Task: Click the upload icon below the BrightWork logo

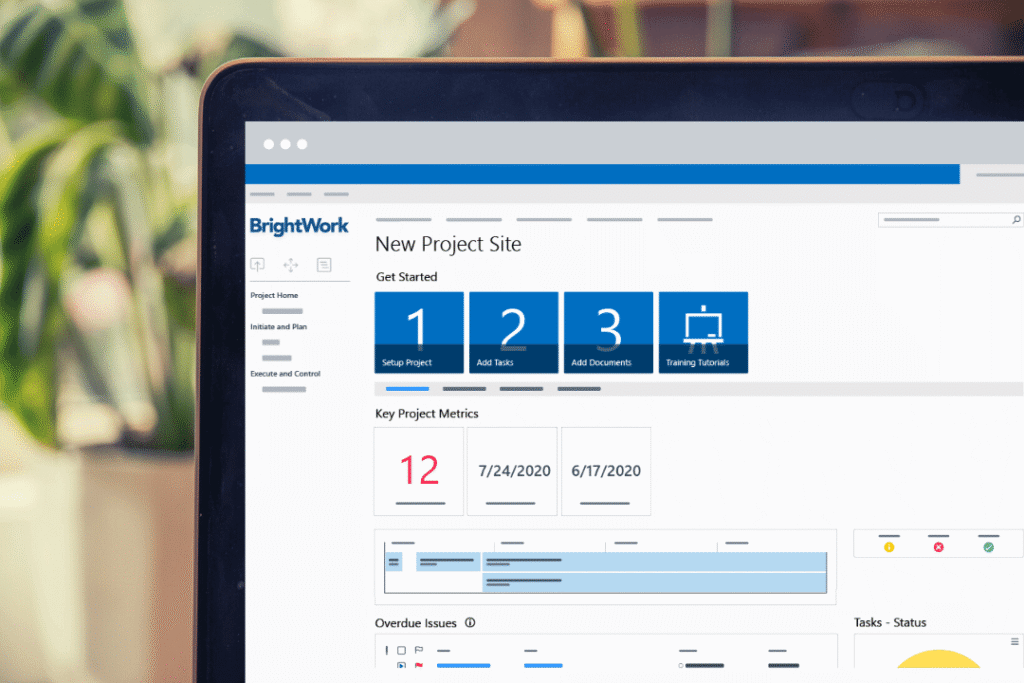Action: coord(257,265)
